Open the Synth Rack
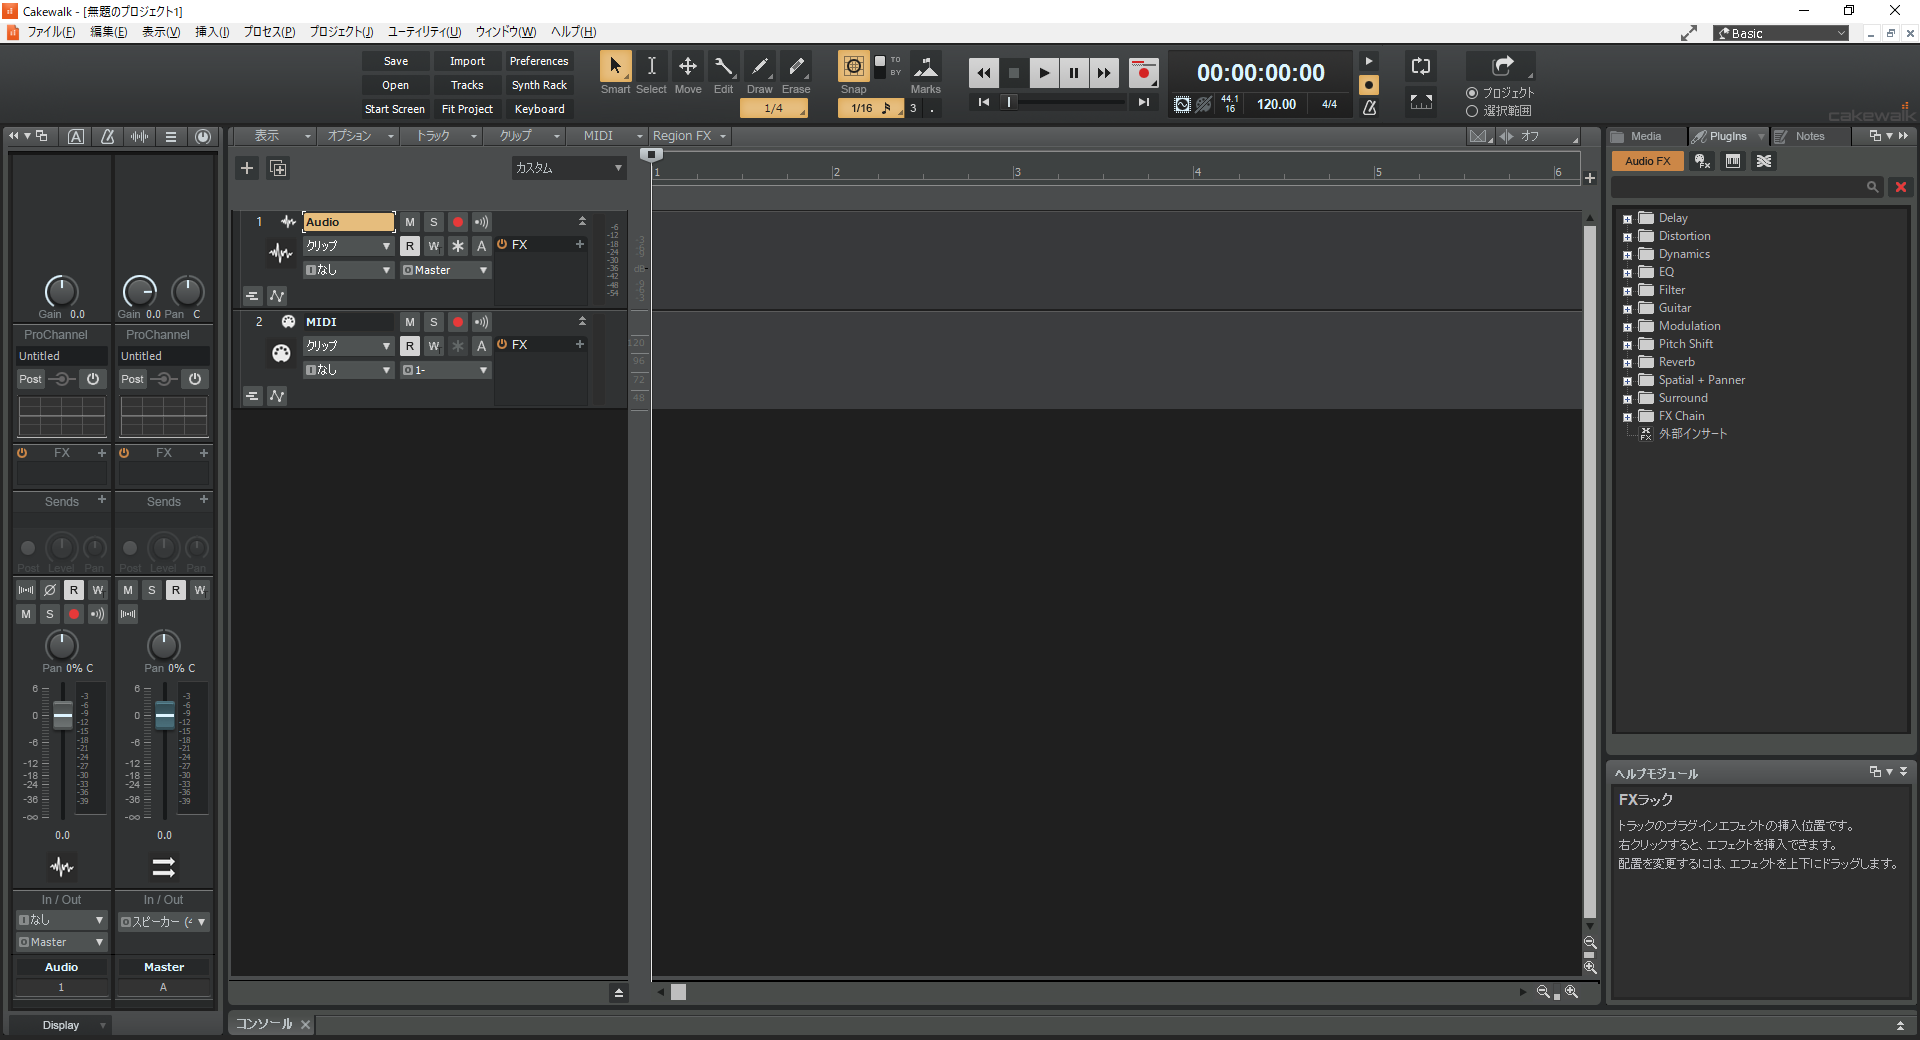This screenshot has height=1040, width=1920. click(539, 85)
